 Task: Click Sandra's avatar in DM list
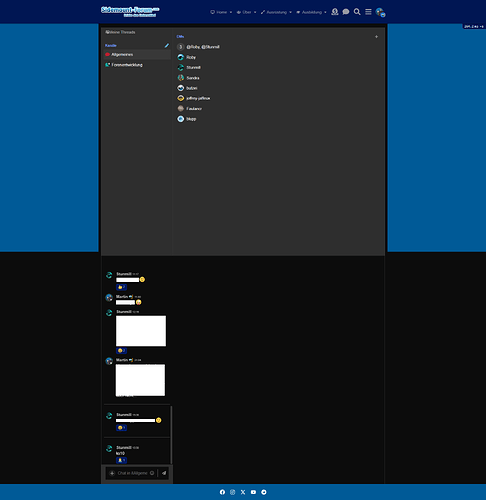click(x=181, y=78)
